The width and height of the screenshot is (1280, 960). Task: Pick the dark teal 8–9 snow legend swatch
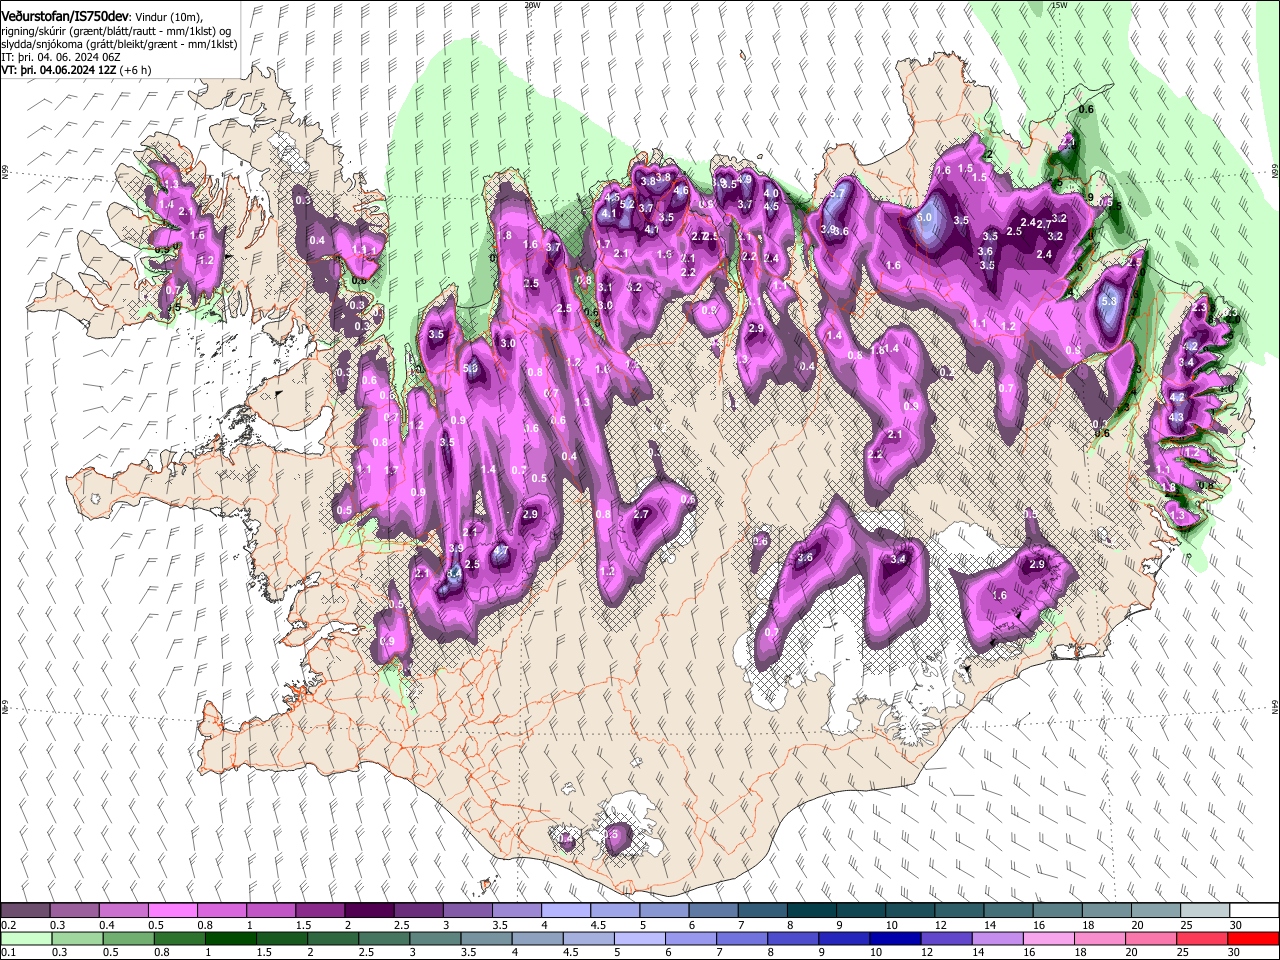point(812,911)
